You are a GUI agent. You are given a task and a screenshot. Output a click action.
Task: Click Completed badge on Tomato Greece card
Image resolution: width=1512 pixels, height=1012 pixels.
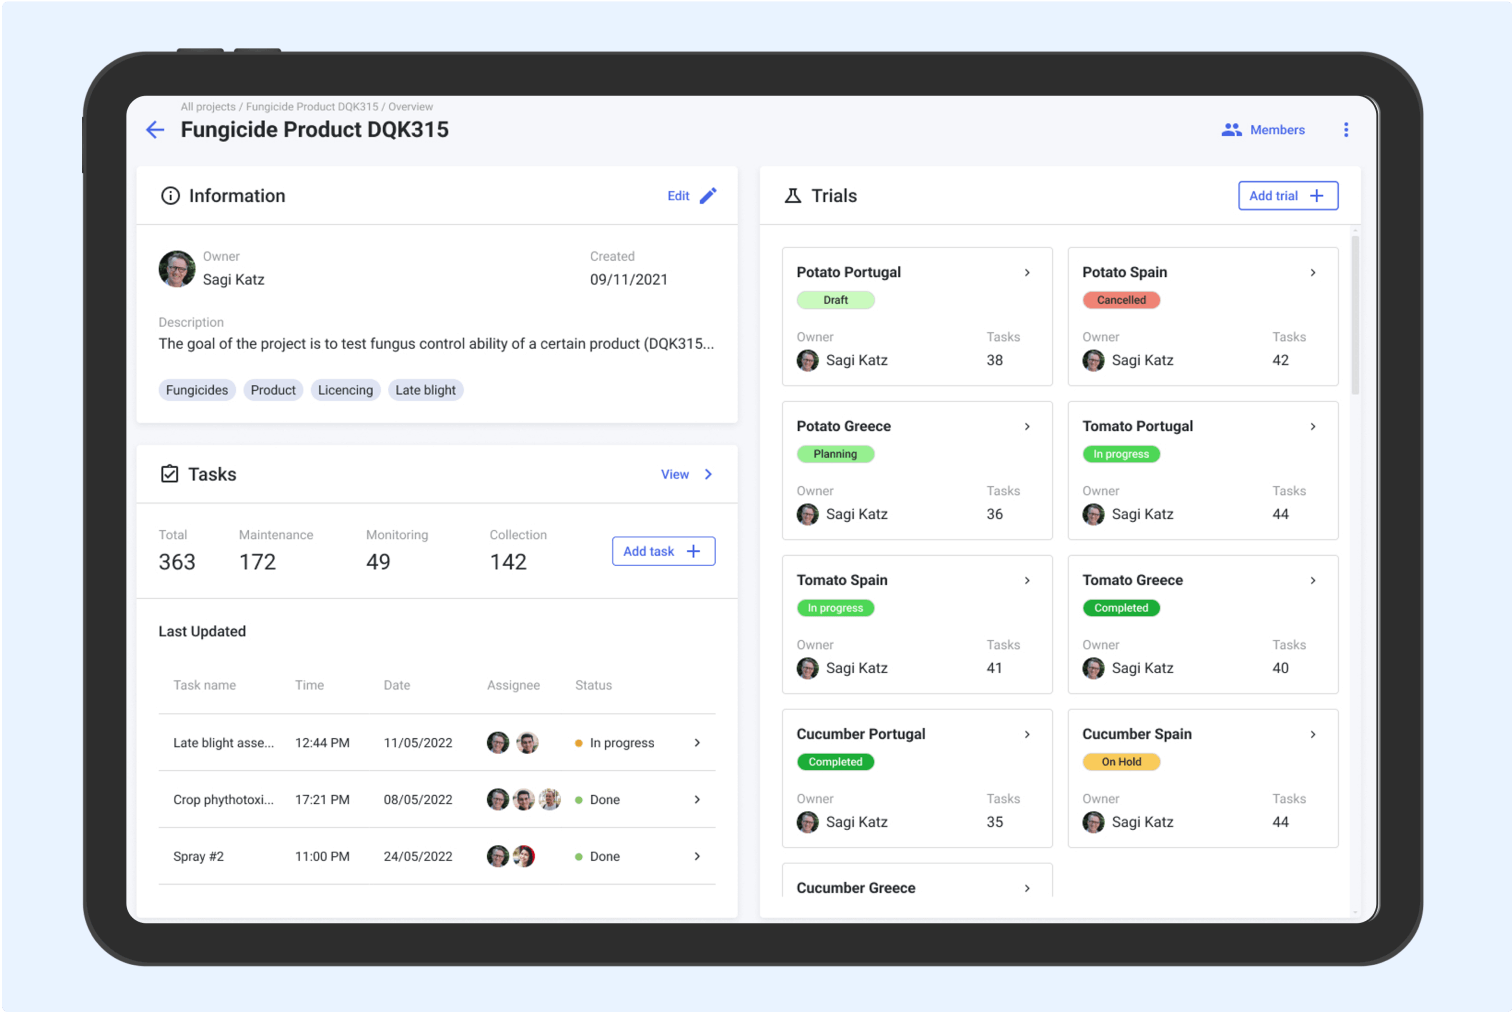(1122, 608)
